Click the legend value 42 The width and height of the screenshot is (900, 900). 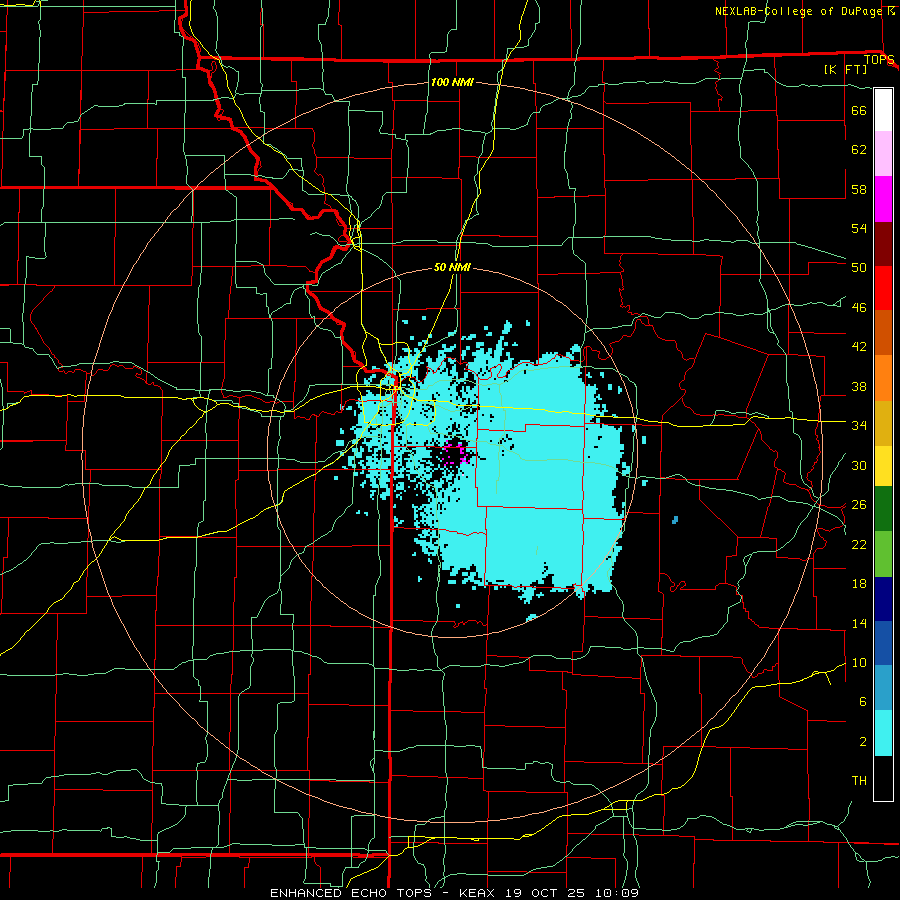859,347
